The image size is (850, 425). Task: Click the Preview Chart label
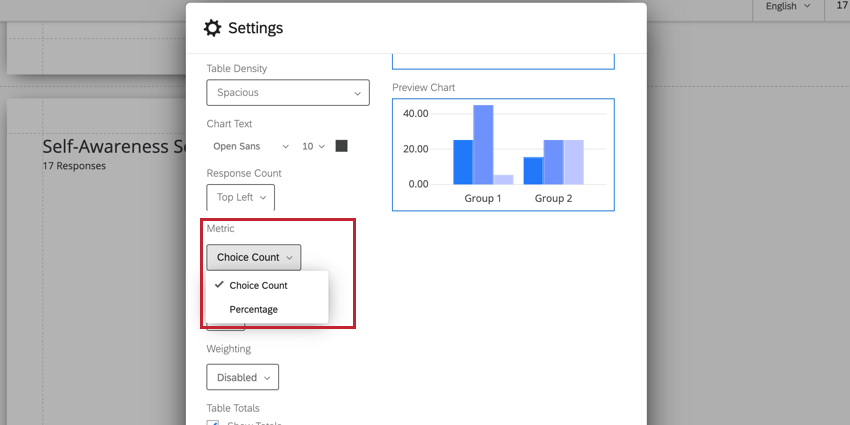(x=424, y=87)
